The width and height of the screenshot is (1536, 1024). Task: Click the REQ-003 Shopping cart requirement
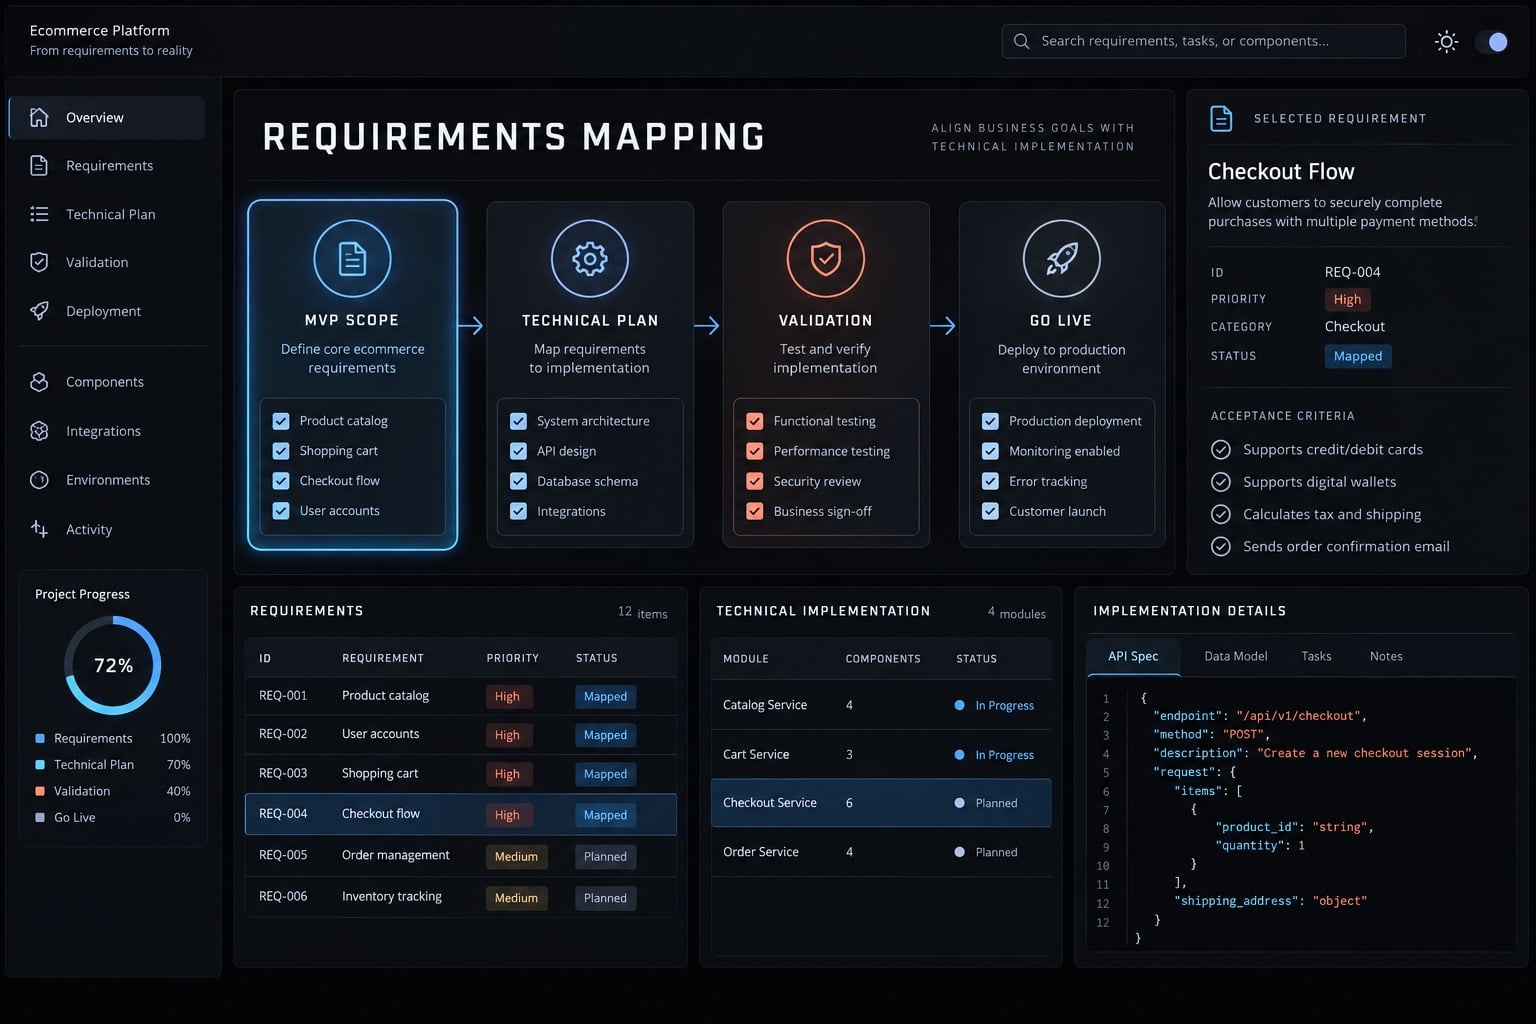(x=380, y=773)
